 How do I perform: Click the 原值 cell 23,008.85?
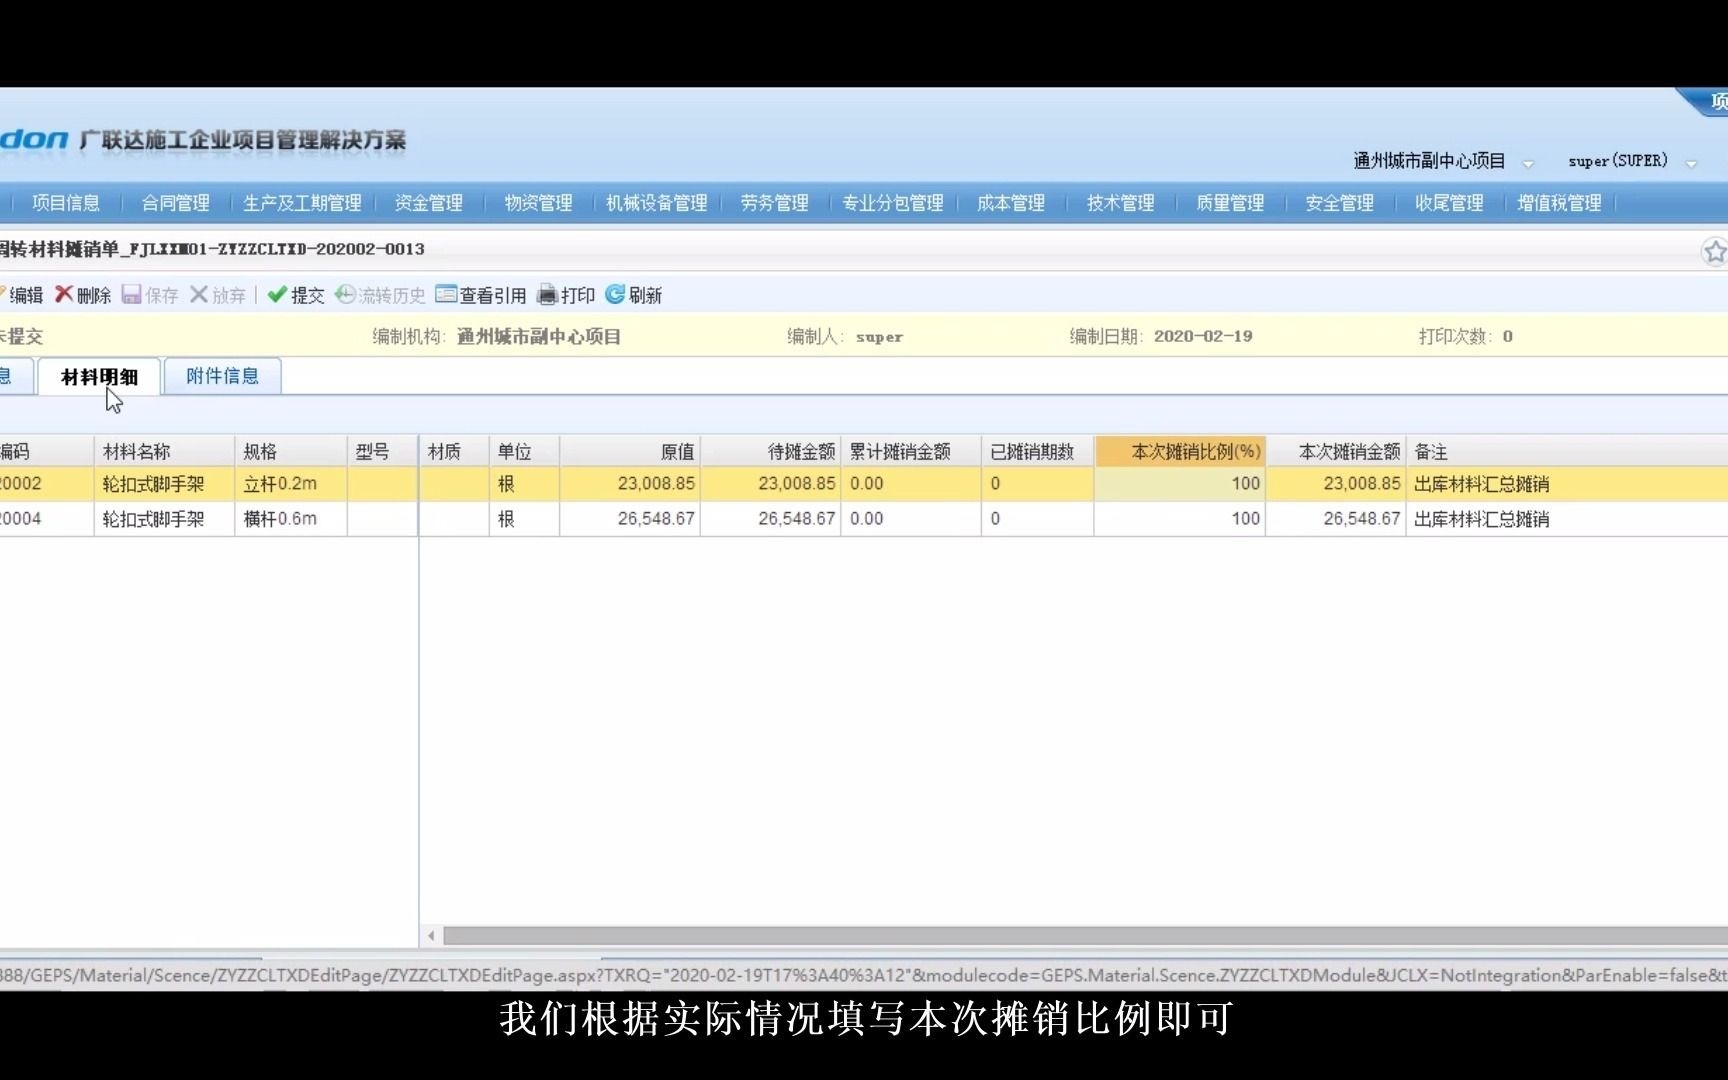tap(630, 484)
